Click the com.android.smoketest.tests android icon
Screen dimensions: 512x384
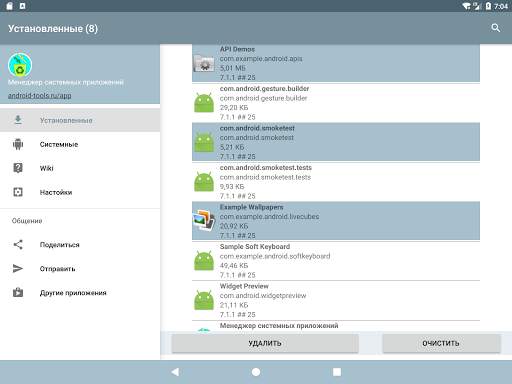pos(204,182)
